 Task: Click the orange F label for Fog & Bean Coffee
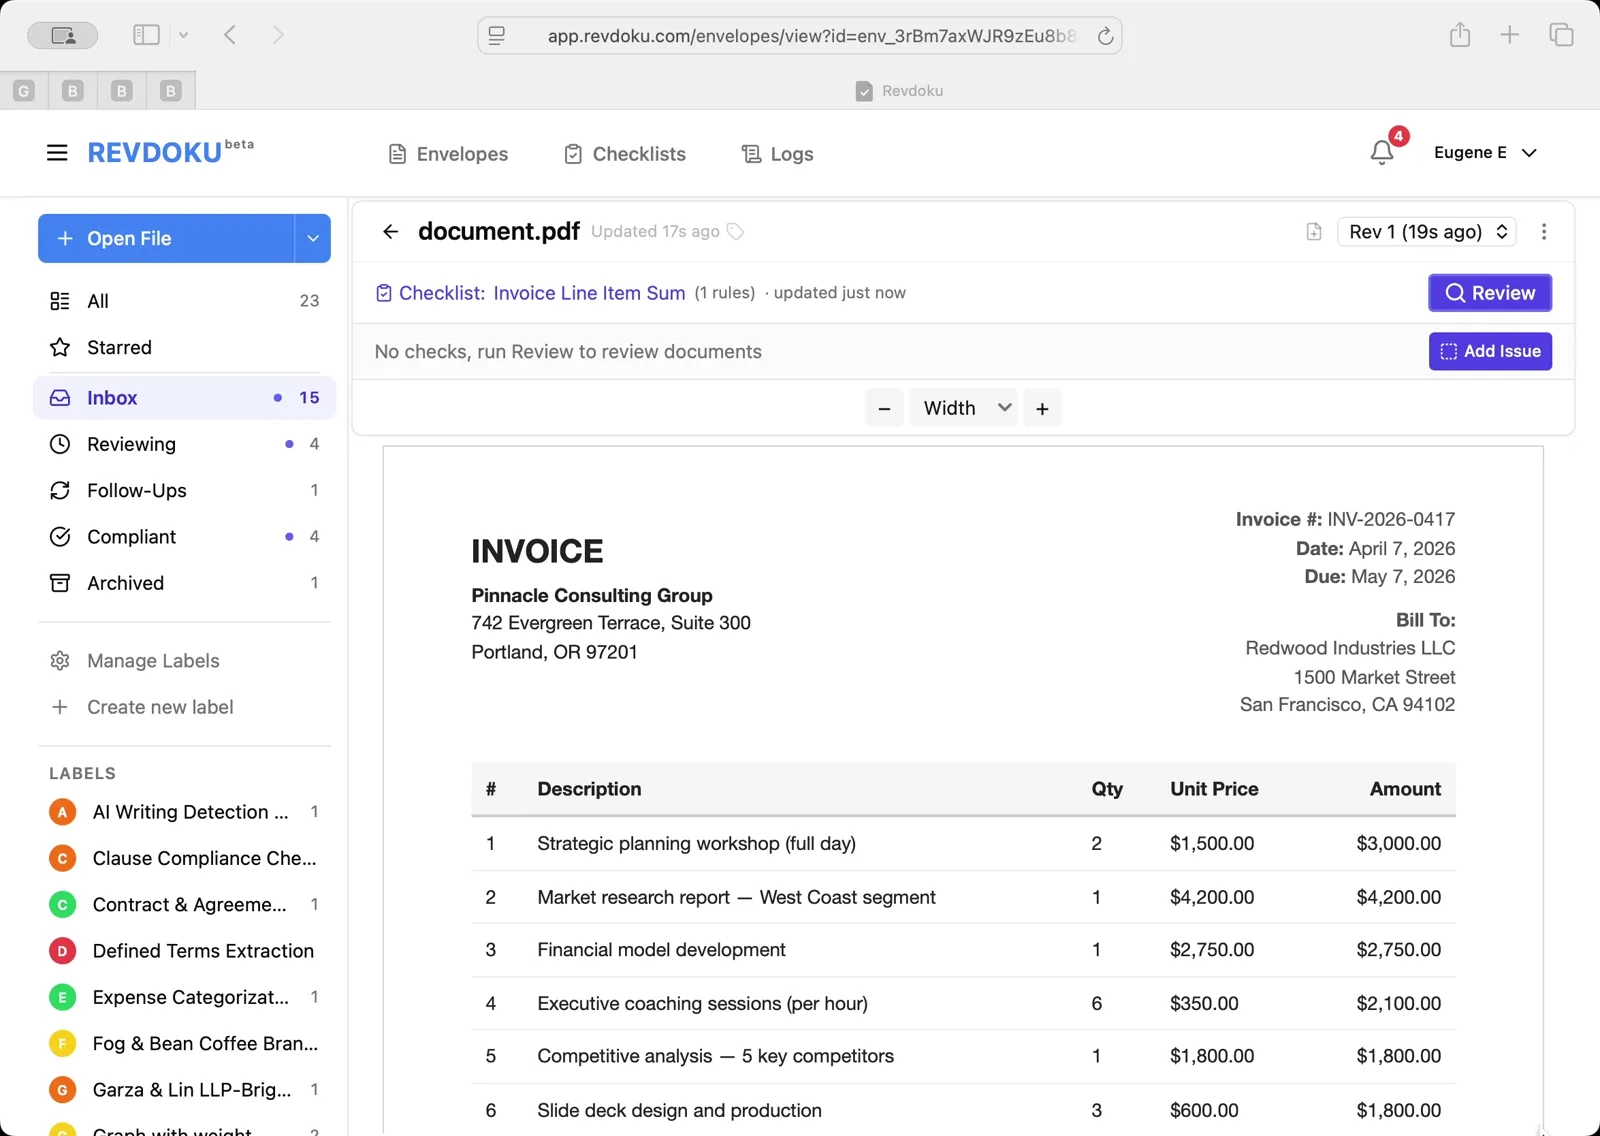(x=62, y=1043)
